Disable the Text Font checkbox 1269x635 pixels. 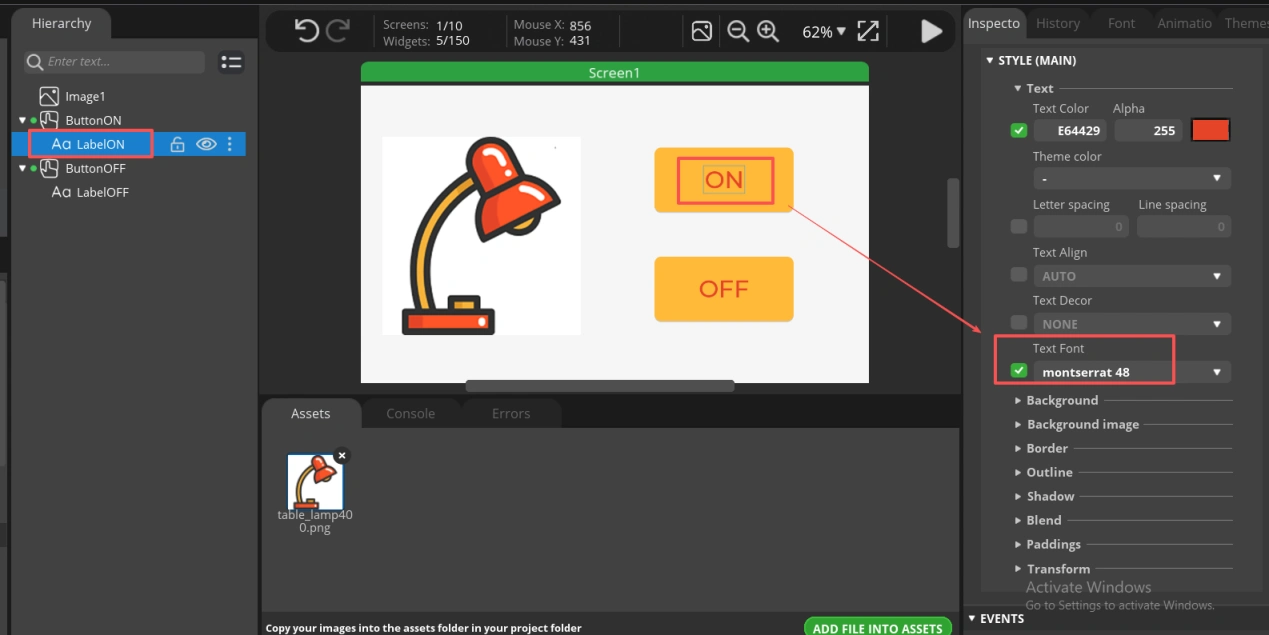(1019, 371)
